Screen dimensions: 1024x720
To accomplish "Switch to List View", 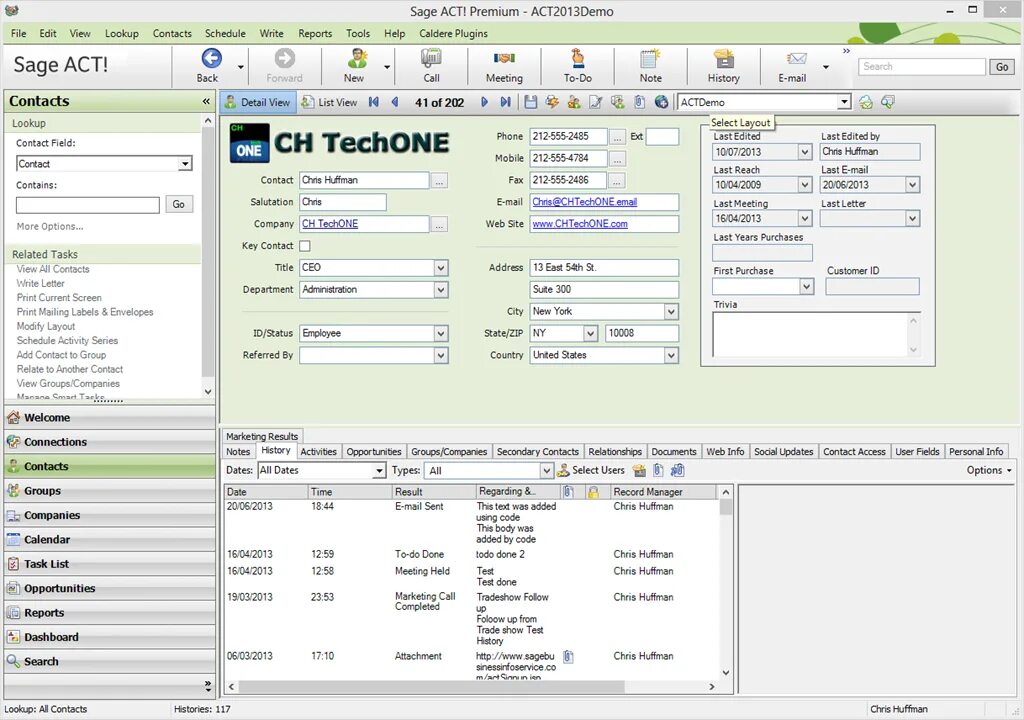I will click(x=329, y=102).
